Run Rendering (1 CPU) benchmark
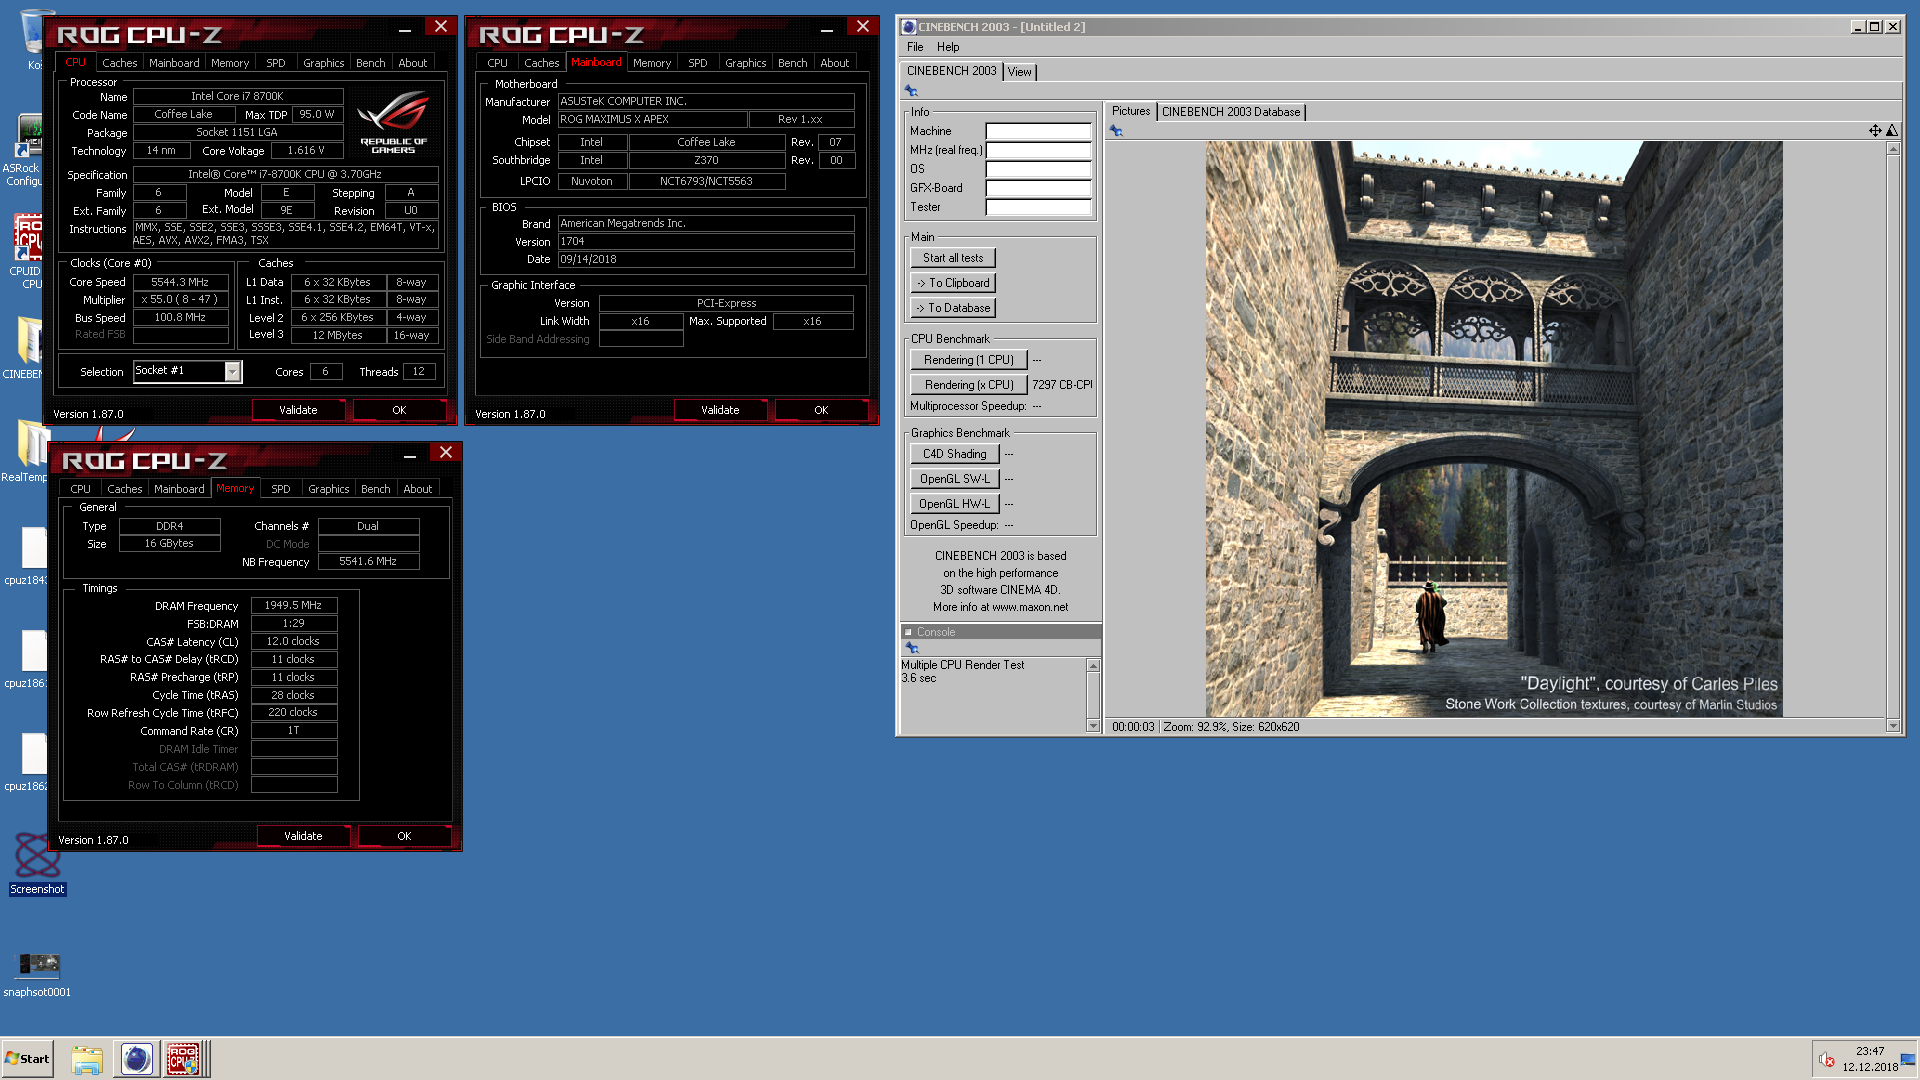The image size is (1920, 1080). 968,360
